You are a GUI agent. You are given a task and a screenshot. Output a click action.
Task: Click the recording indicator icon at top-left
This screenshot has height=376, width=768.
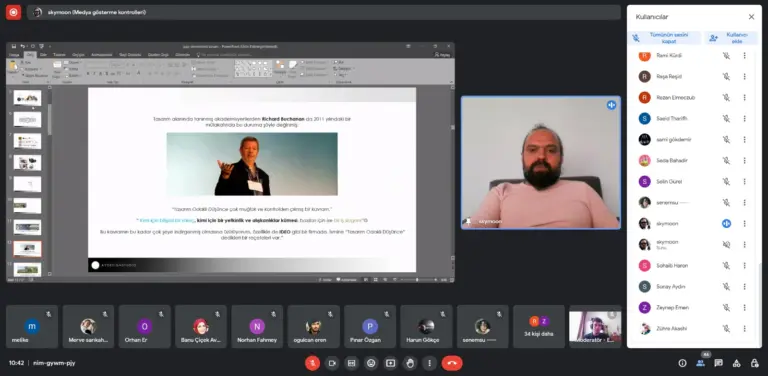[x=13, y=12]
